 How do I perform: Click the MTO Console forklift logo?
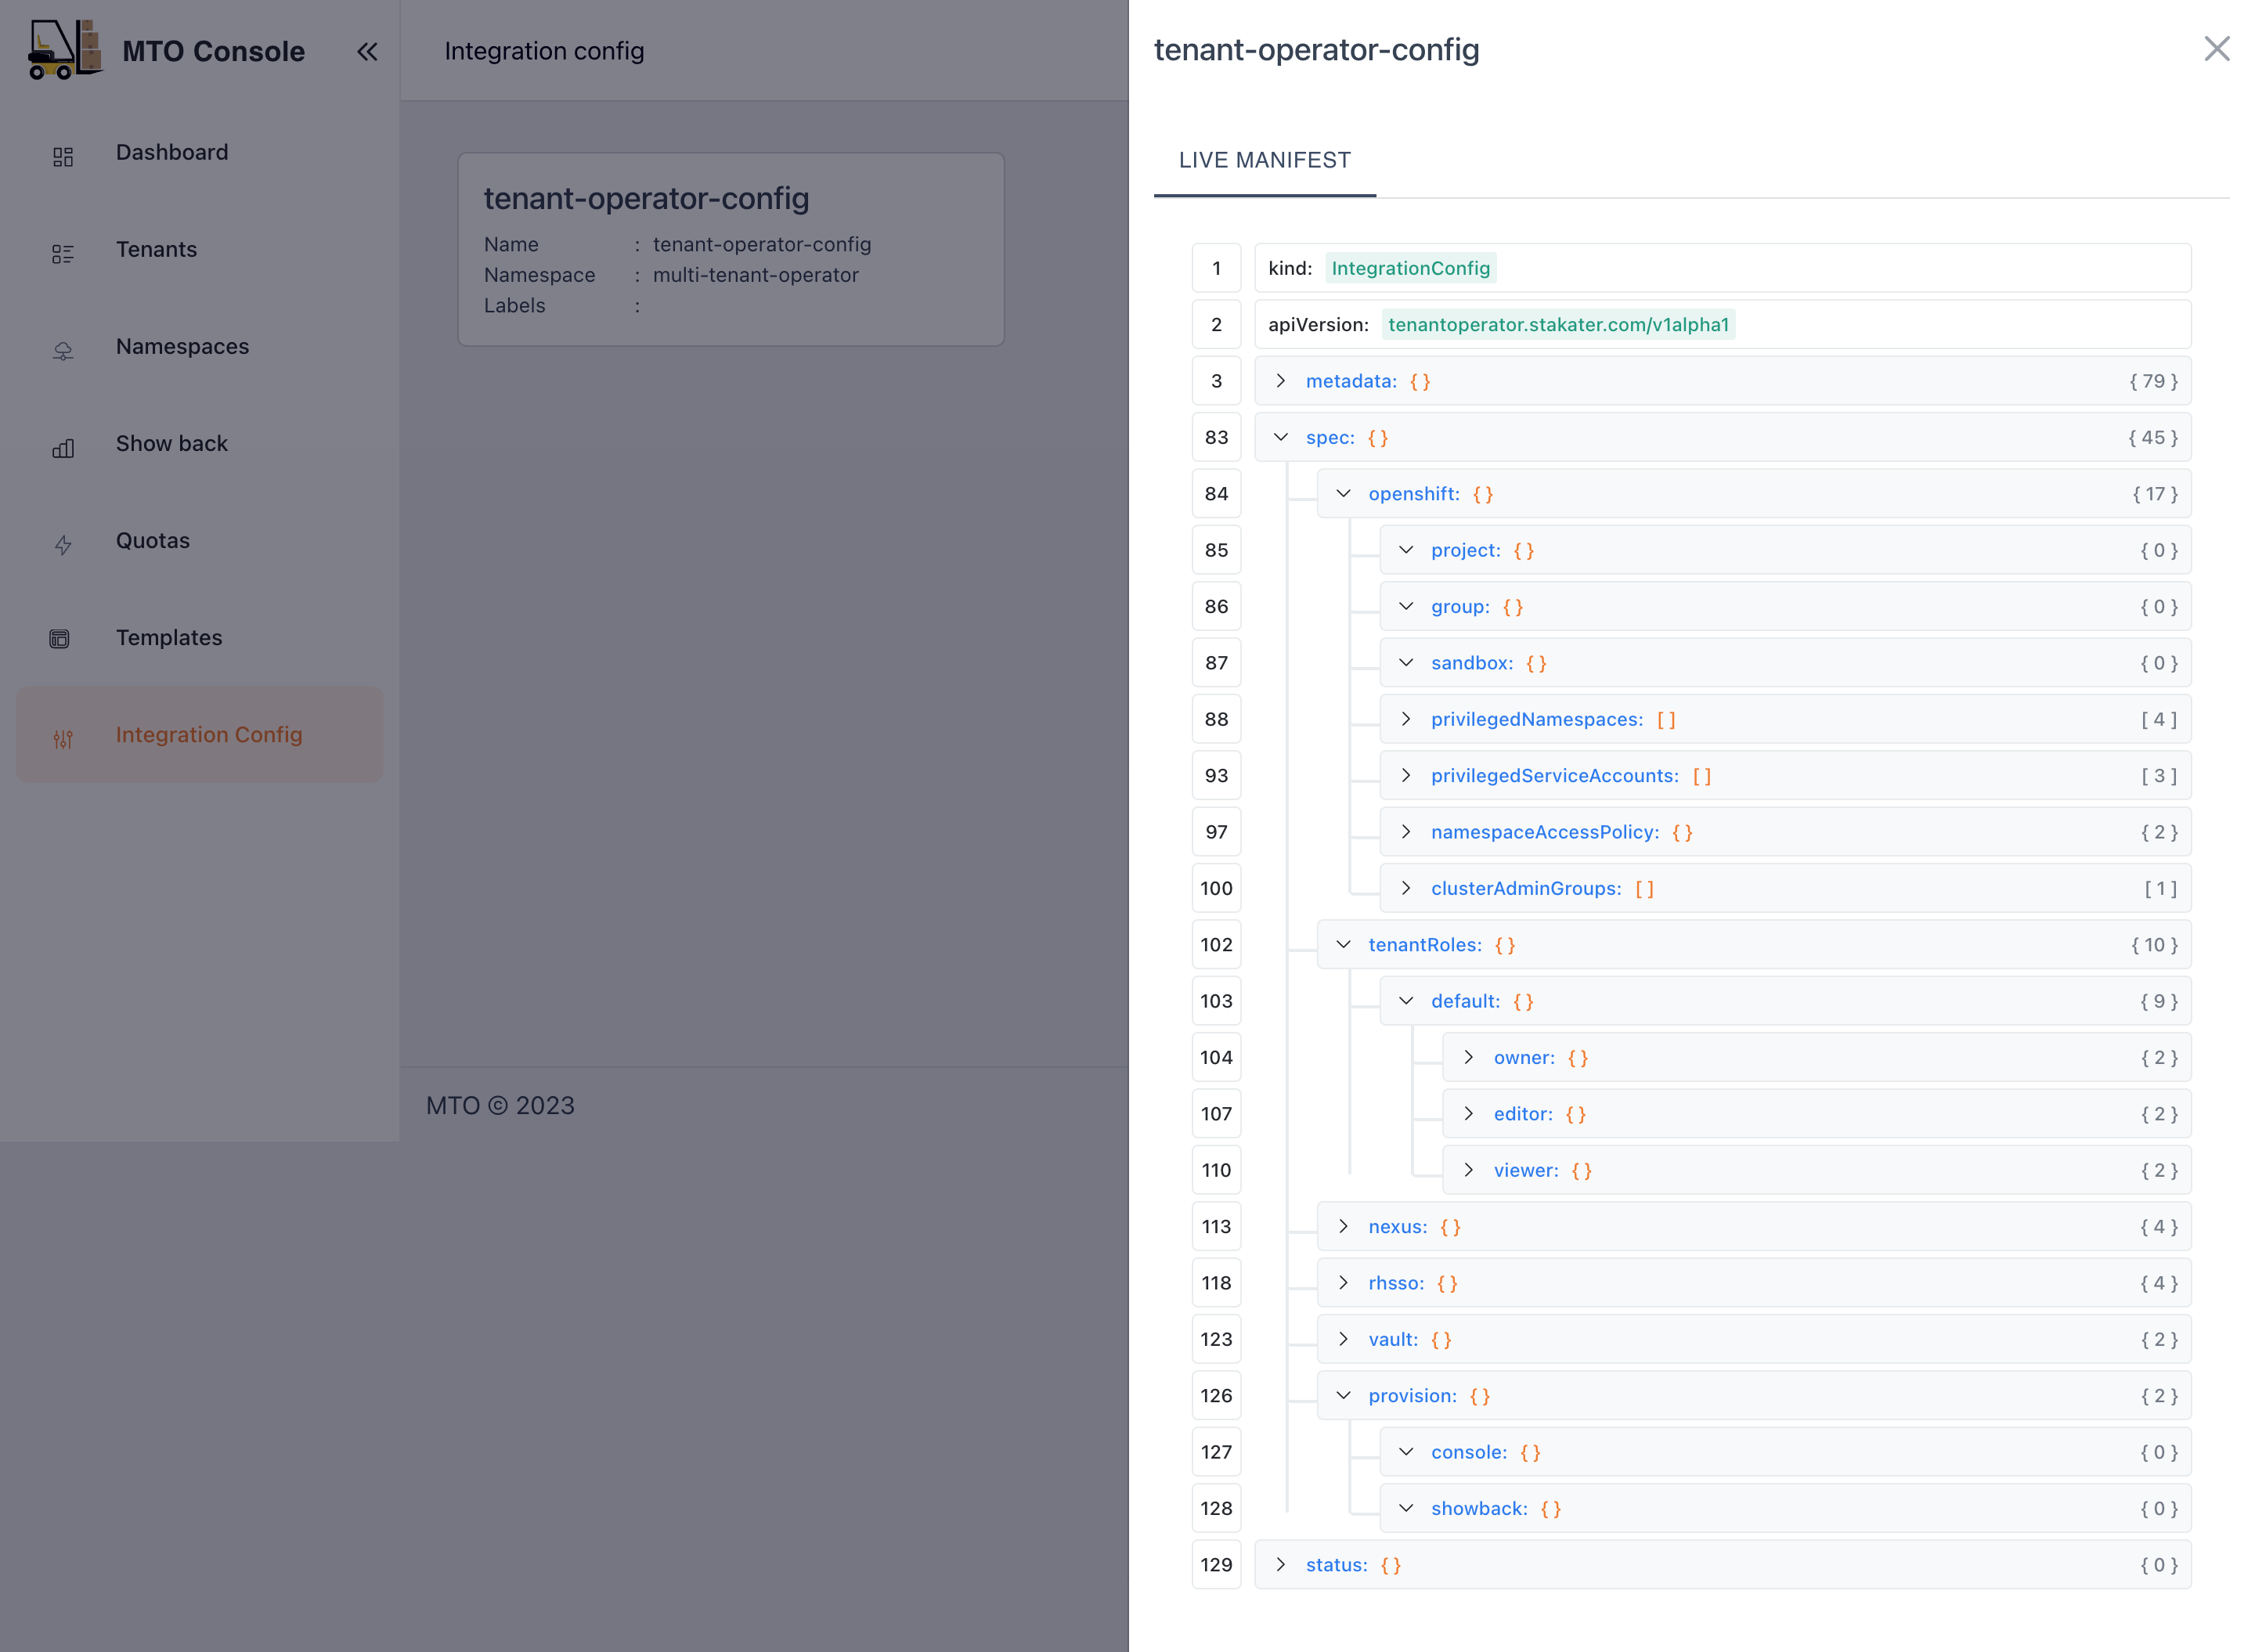[x=64, y=50]
